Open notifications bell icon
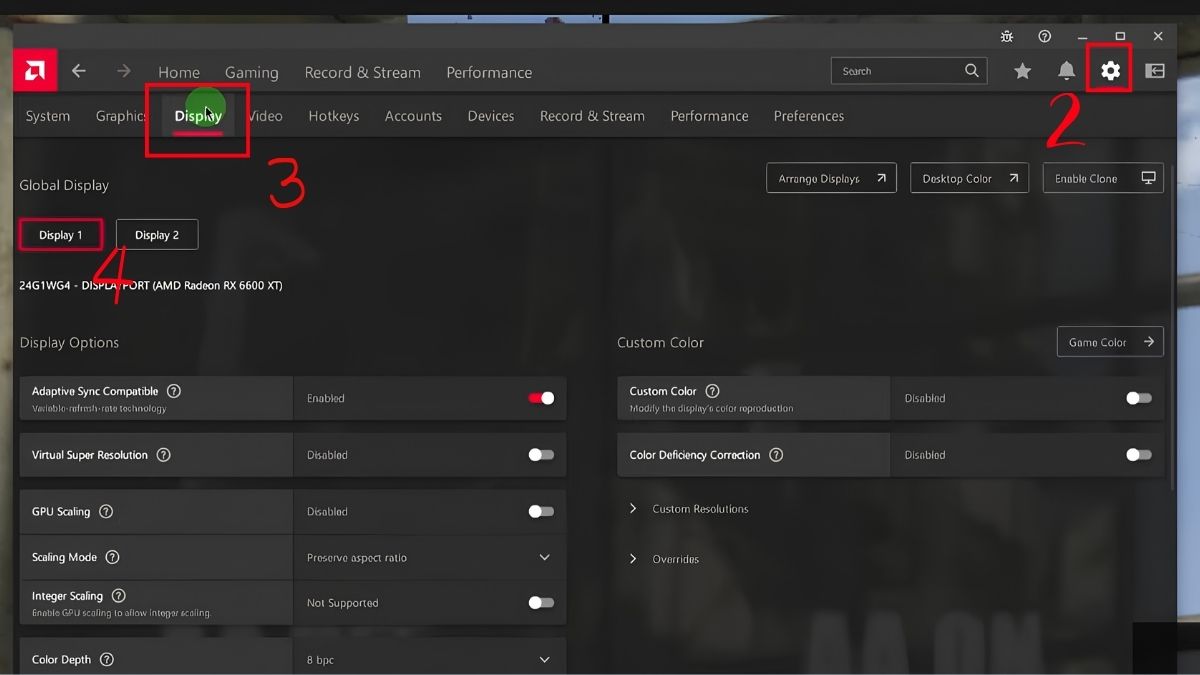1200x675 pixels. click(x=1066, y=71)
